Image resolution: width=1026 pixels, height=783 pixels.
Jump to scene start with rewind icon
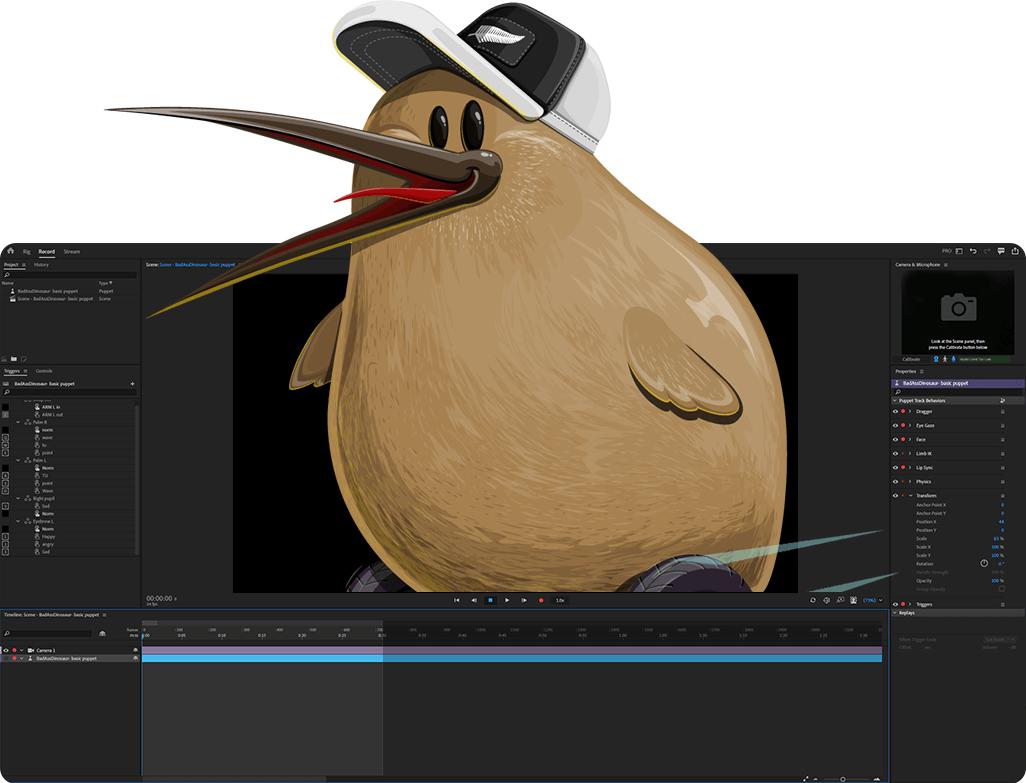pos(457,600)
